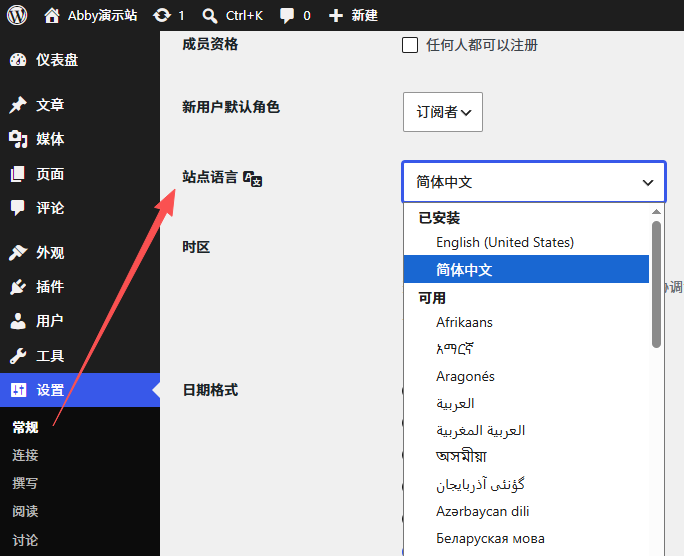684x556 pixels.
Task: Click the translation icon next to 站点语言
Action: coord(253,179)
